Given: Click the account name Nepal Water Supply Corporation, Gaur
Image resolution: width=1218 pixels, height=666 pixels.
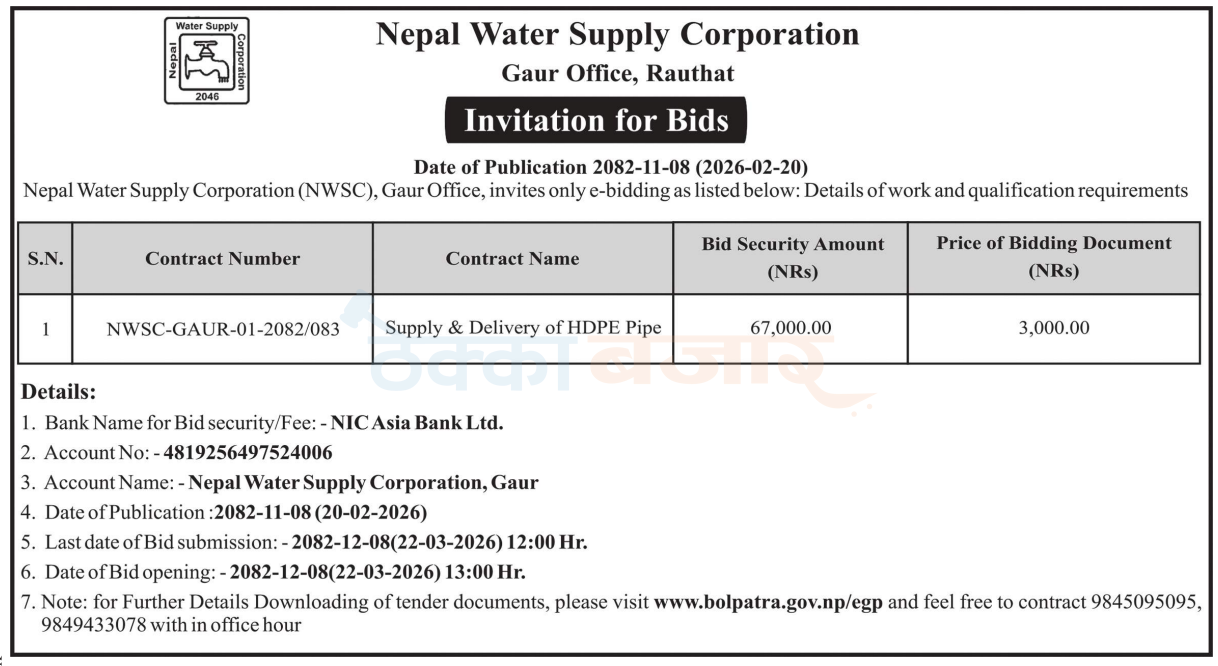Looking at the screenshot, I should 363,483.
